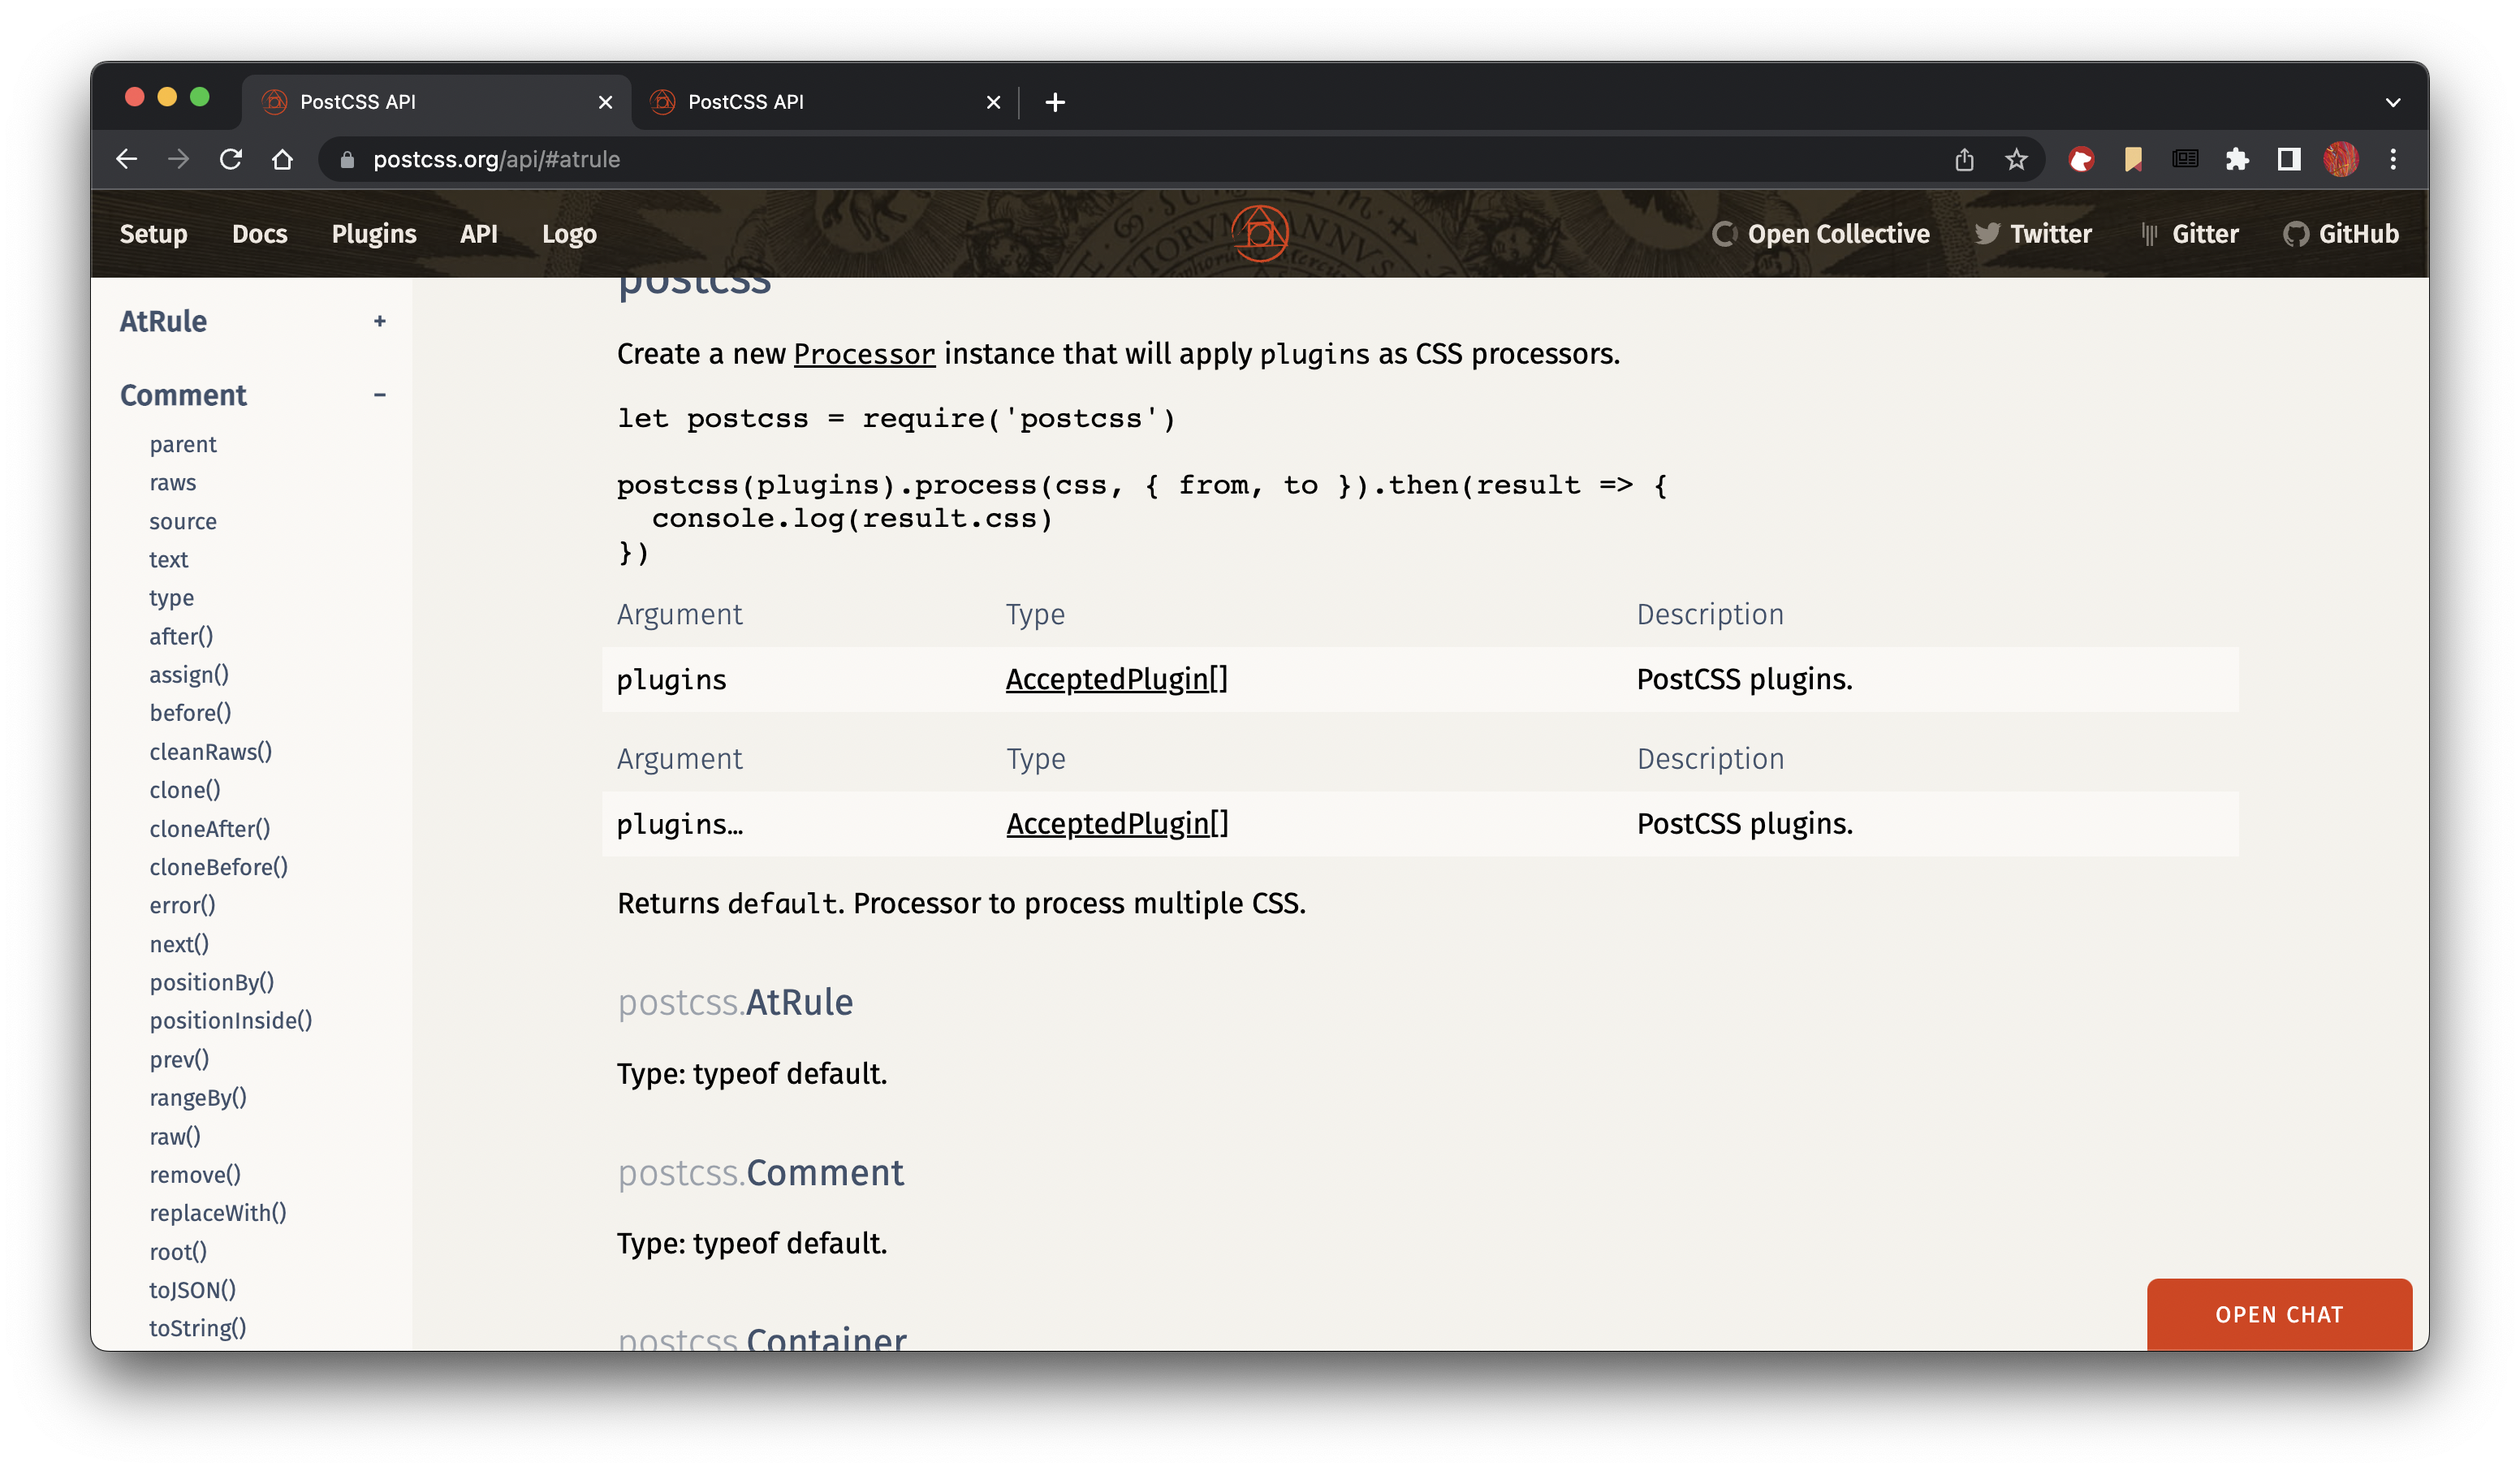Select error() in sidebar list
The width and height of the screenshot is (2520, 1471).
(182, 905)
